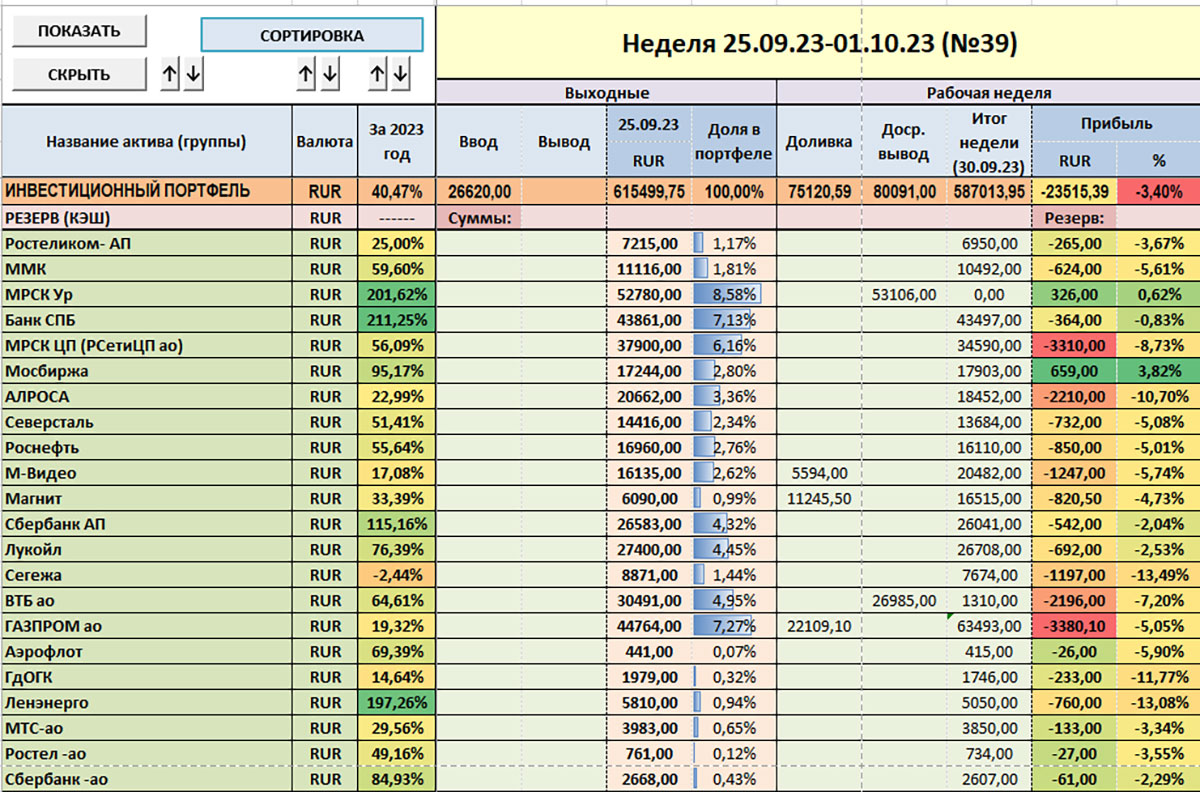Viewport: 1200px width, 792px height.
Task: Select the 40,47% yearly portfolio value
Action: click(397, 192)
